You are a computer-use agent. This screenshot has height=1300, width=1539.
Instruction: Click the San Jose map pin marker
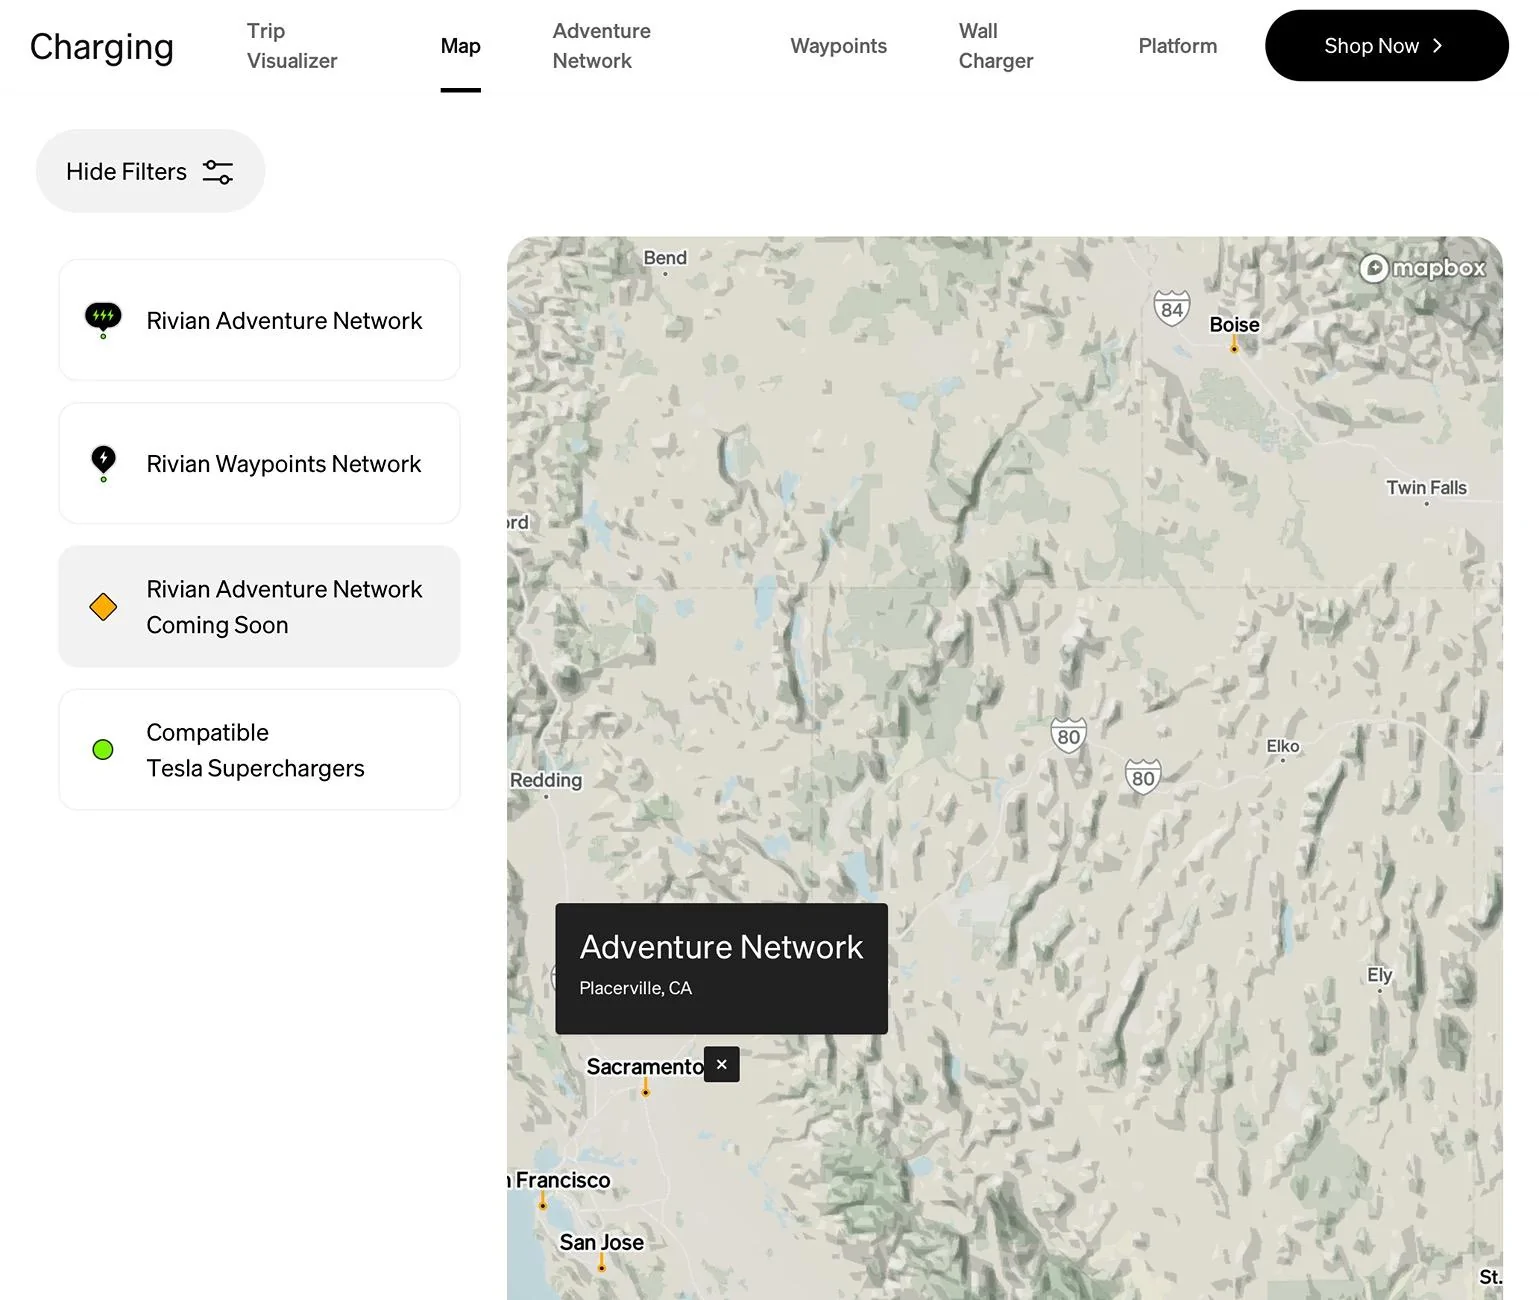click(602, 1264)
